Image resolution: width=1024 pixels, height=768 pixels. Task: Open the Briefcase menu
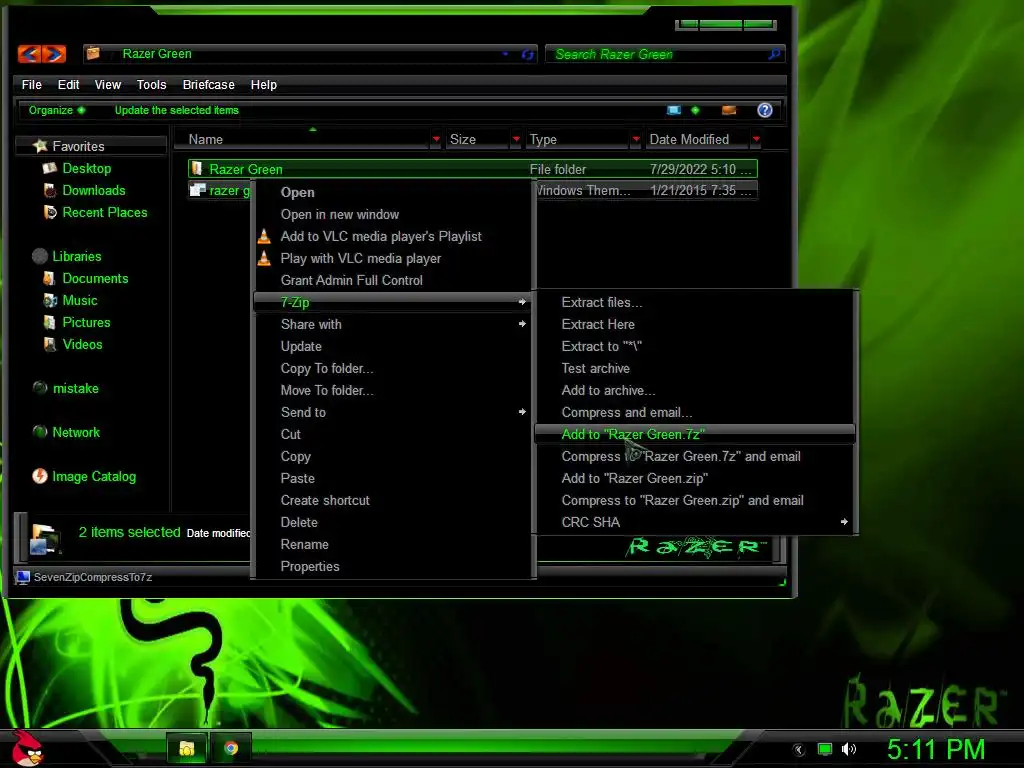pos(208,85)
